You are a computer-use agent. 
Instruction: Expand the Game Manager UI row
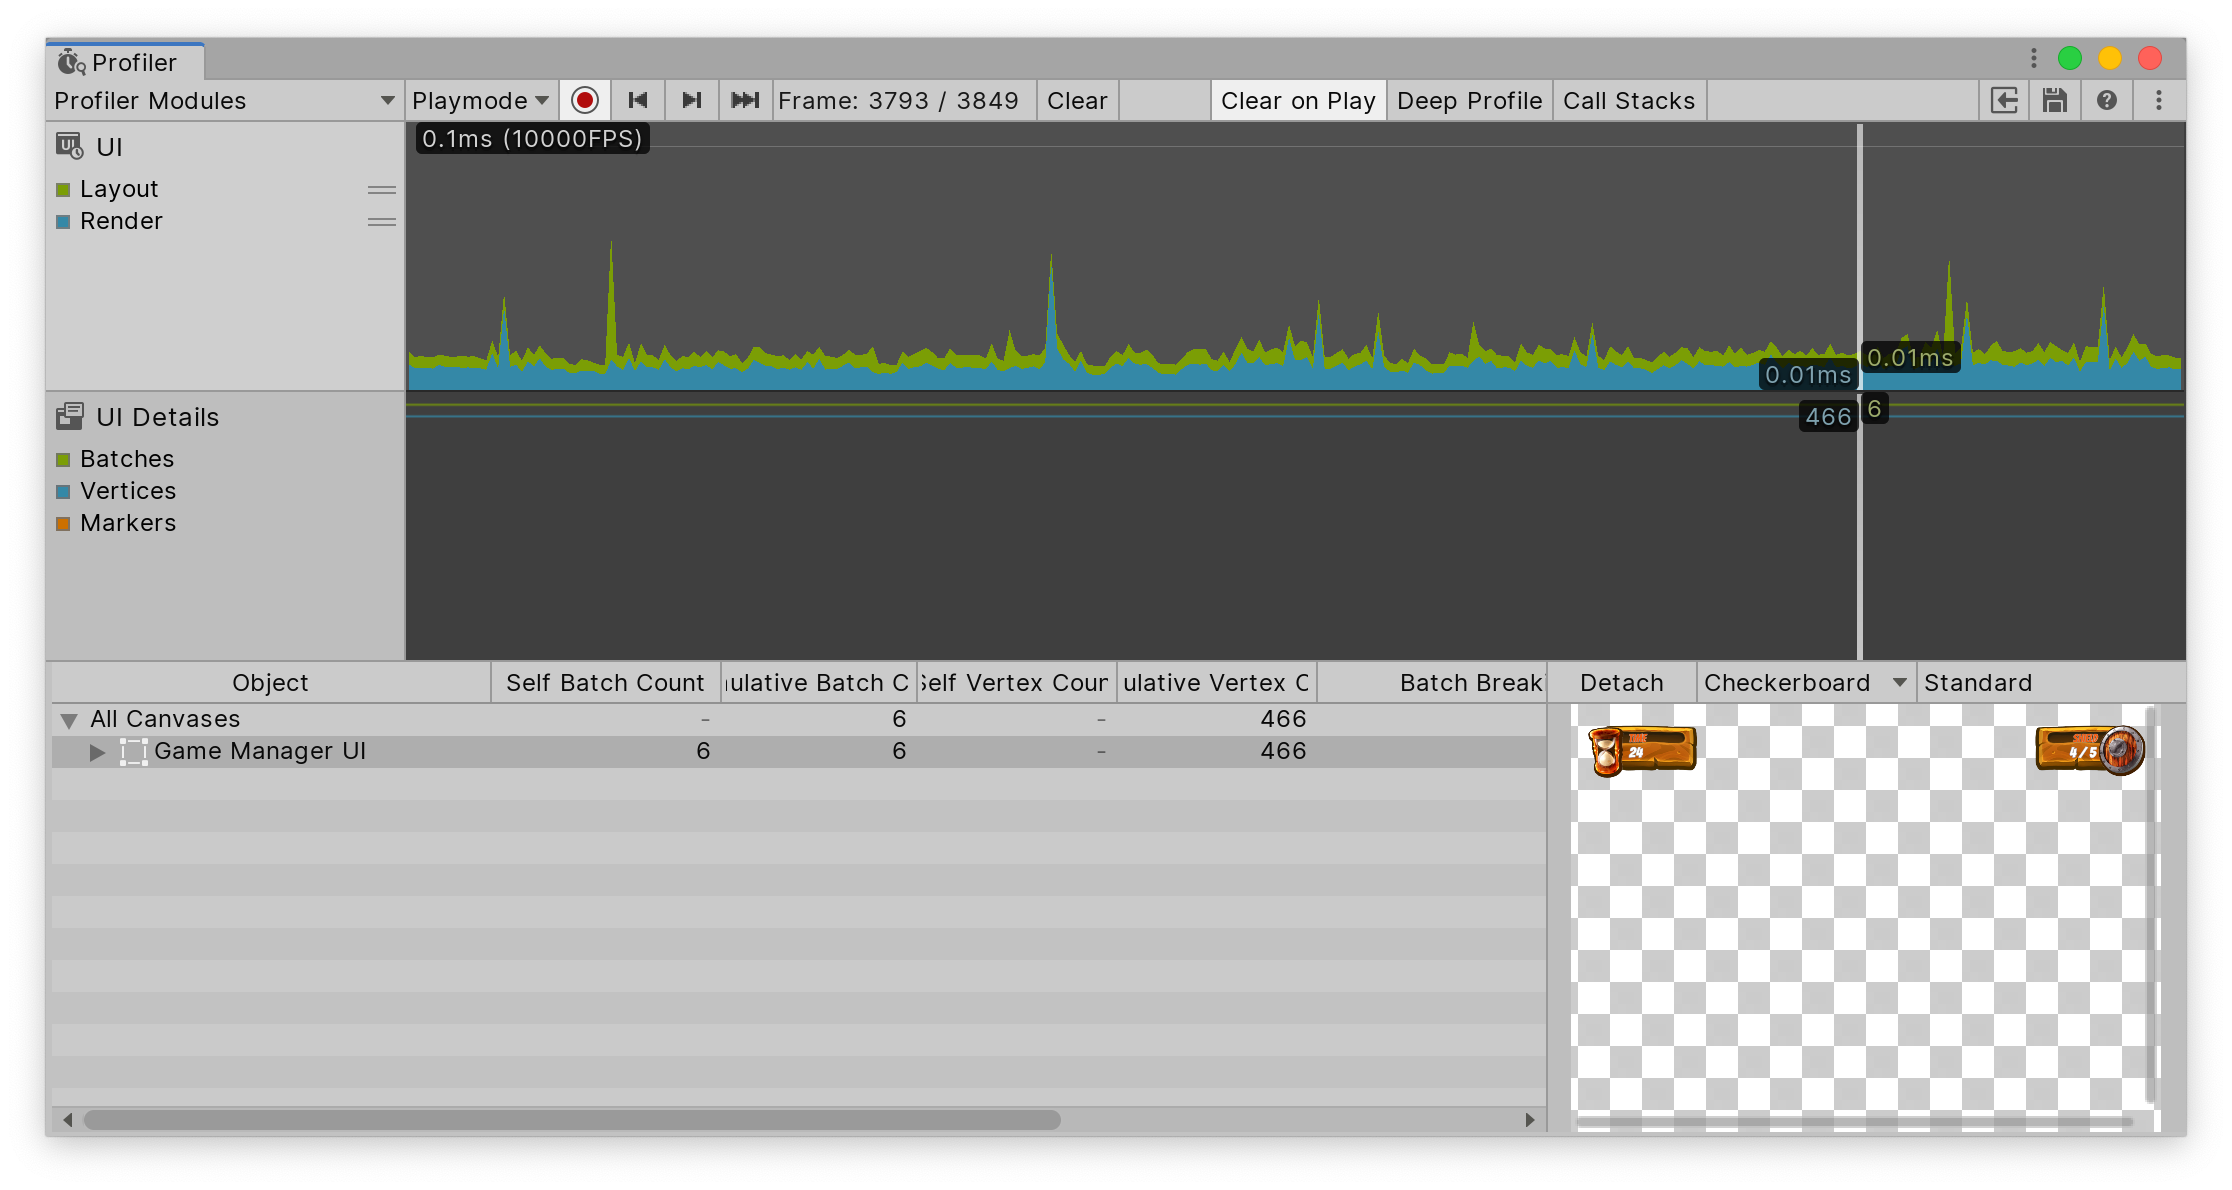pos(97,752)
